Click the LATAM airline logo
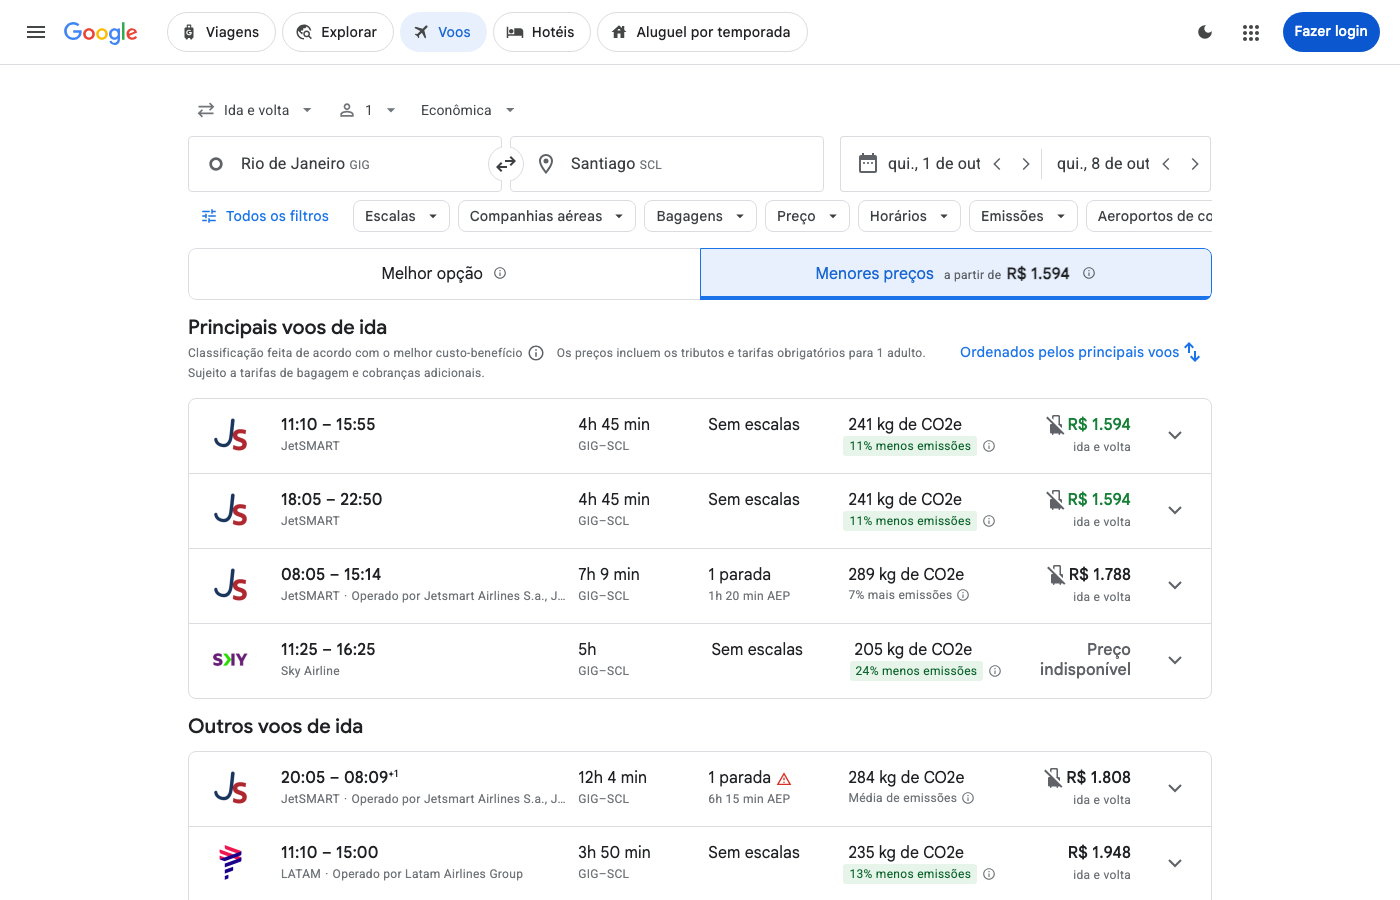The height and width of the screenshot is (900, 1400). coord(230,862)
